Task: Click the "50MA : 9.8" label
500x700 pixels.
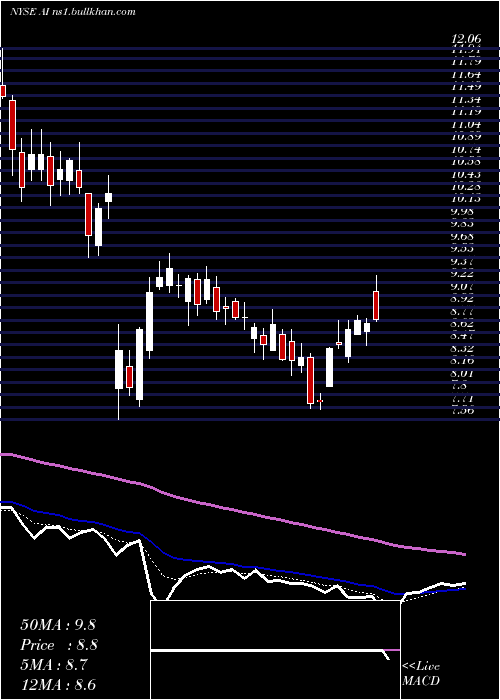Action: [58, 625]
